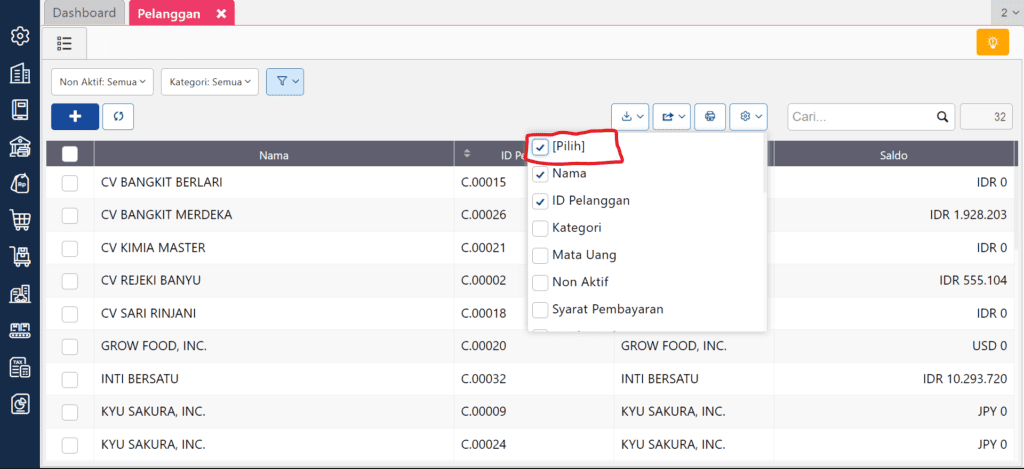This screenshot has height=469, width=1024.
Task: Enable the Mata Uang column checkbox
Action: (541, 255)
